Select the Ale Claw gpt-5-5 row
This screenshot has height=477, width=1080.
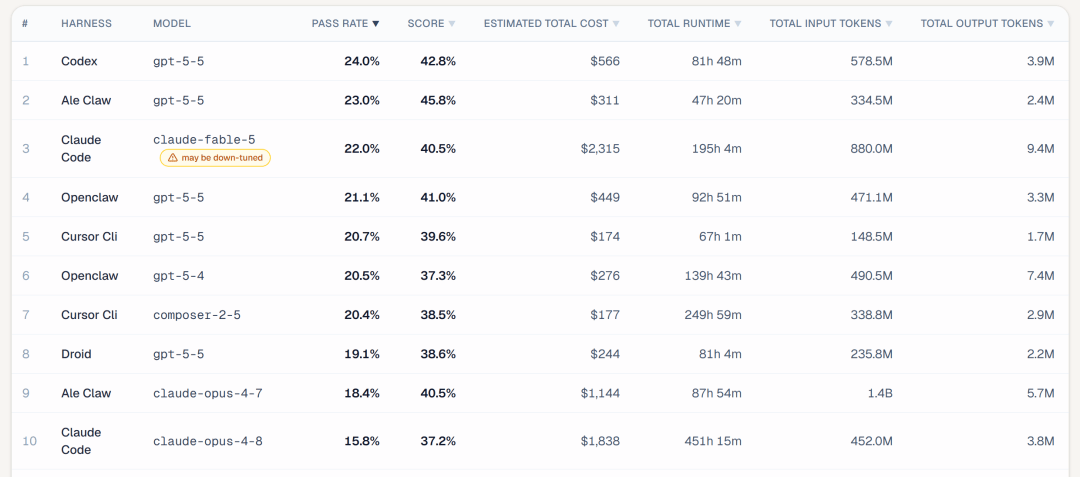[x=540, y=100]
